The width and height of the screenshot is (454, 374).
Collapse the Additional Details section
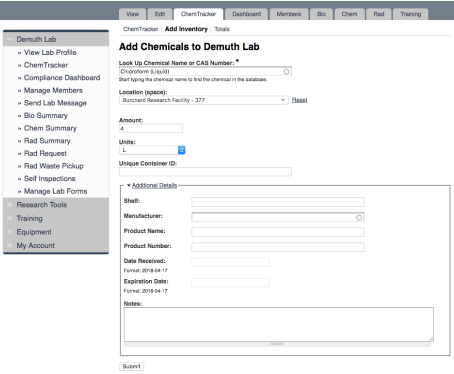[x=154, y=185]
